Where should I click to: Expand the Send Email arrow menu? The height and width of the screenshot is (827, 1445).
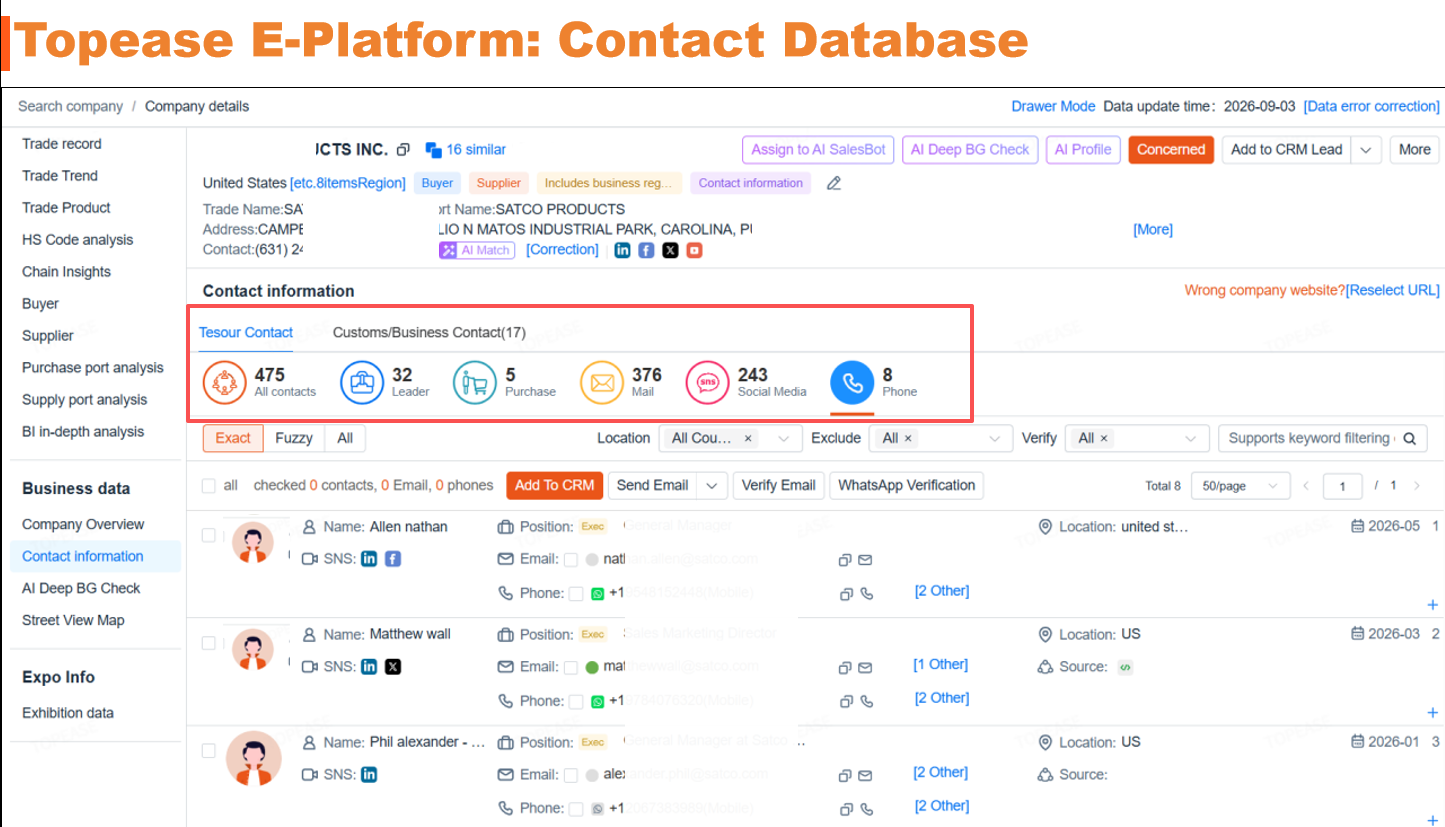711,486
